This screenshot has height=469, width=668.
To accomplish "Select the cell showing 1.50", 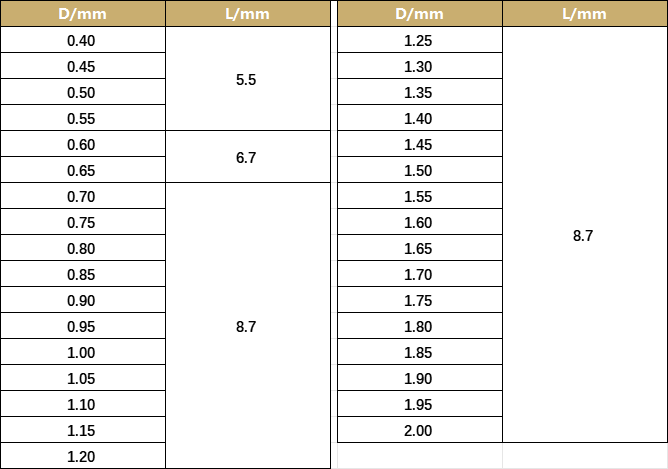I will click(420, 170).
